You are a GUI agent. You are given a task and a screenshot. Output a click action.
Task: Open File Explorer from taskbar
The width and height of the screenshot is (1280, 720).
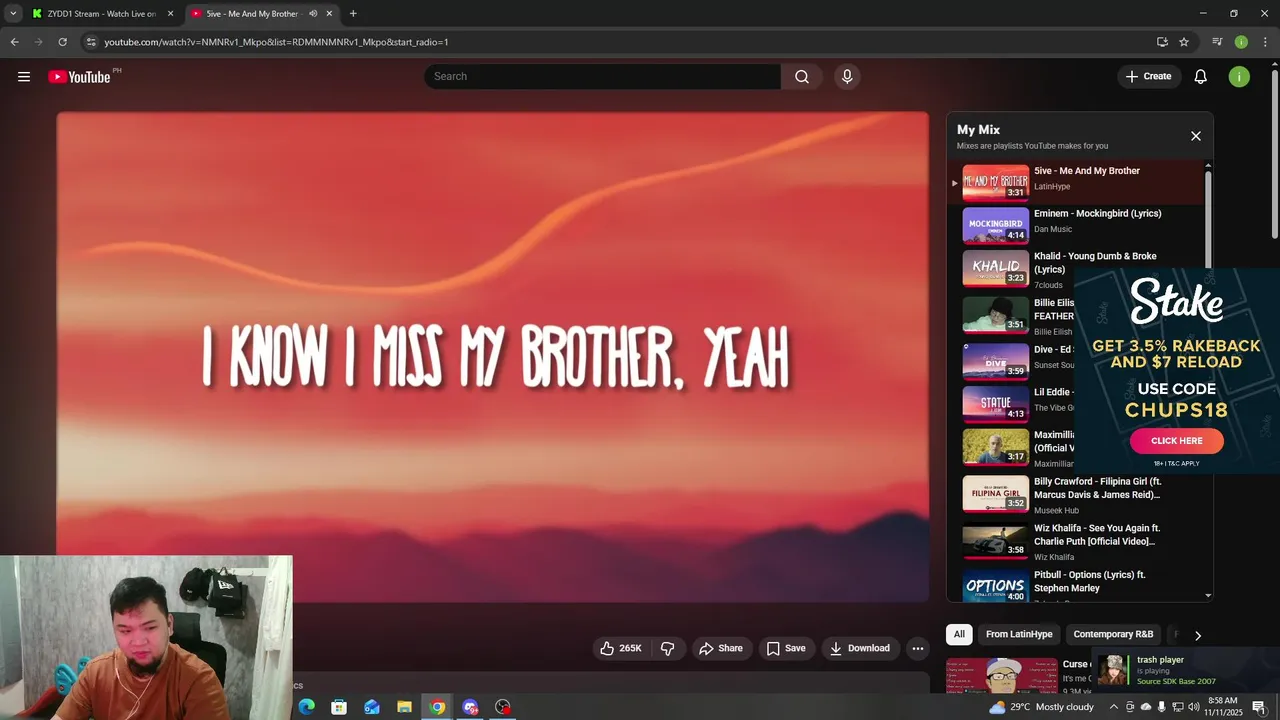(x=404, y=707)
